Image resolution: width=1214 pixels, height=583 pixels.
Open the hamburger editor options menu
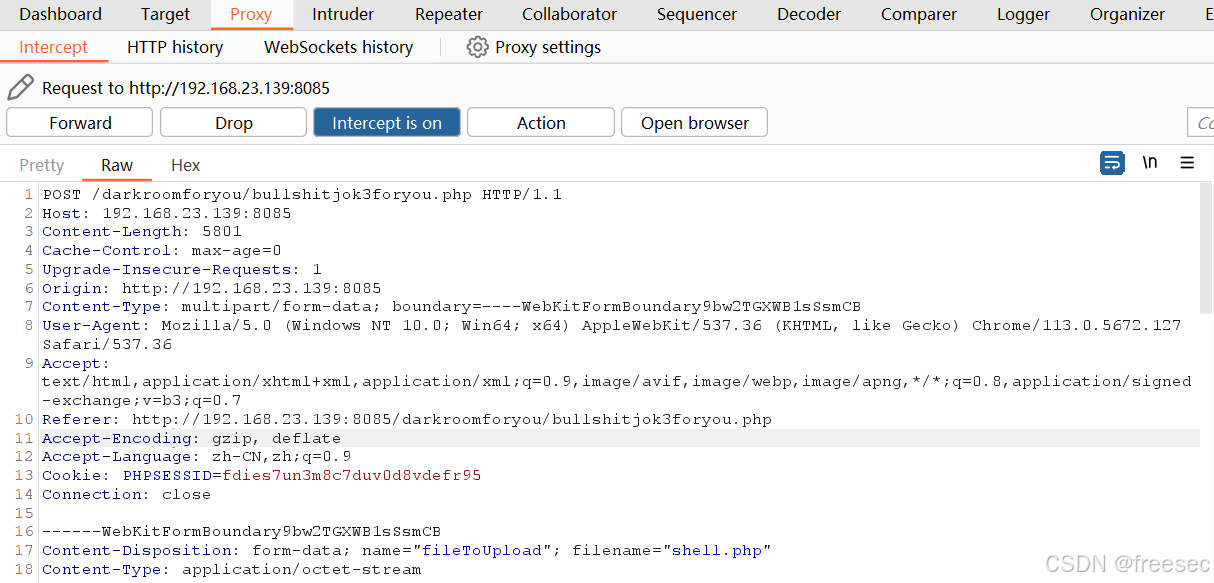[x=1187, y=163]
